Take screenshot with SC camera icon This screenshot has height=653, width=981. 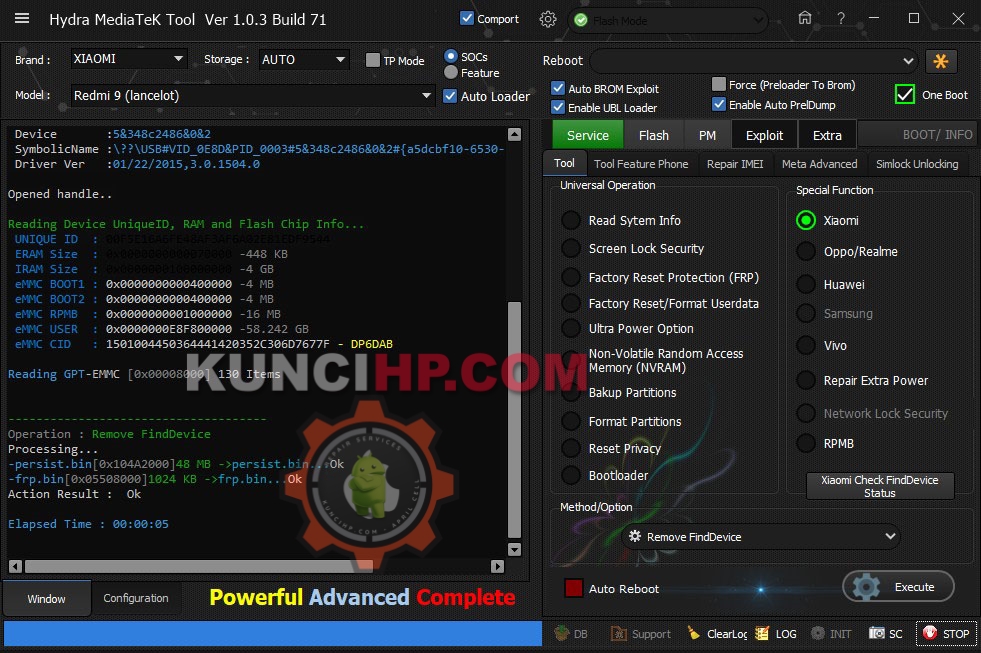[877, 633]
